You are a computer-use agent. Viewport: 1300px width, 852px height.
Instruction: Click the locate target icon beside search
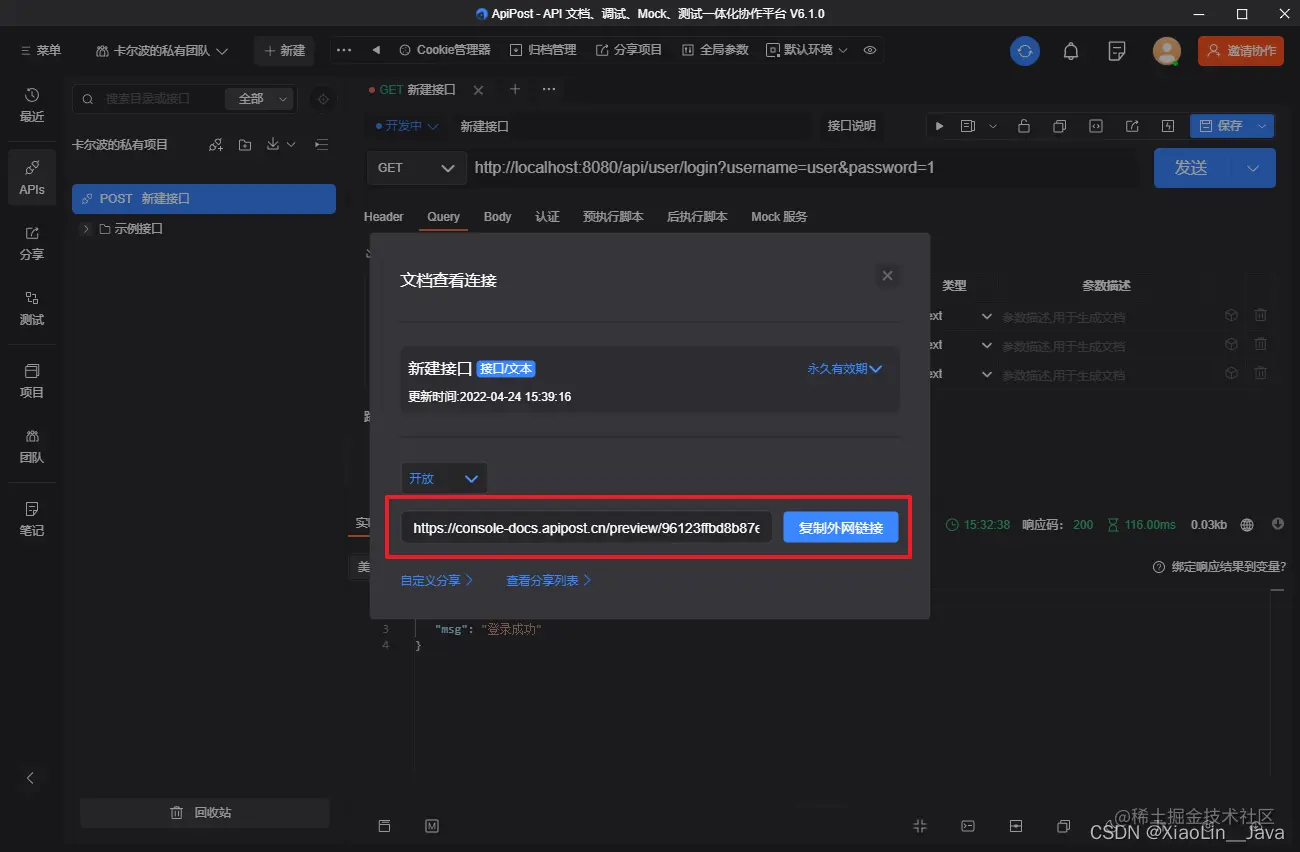point(323,99)
